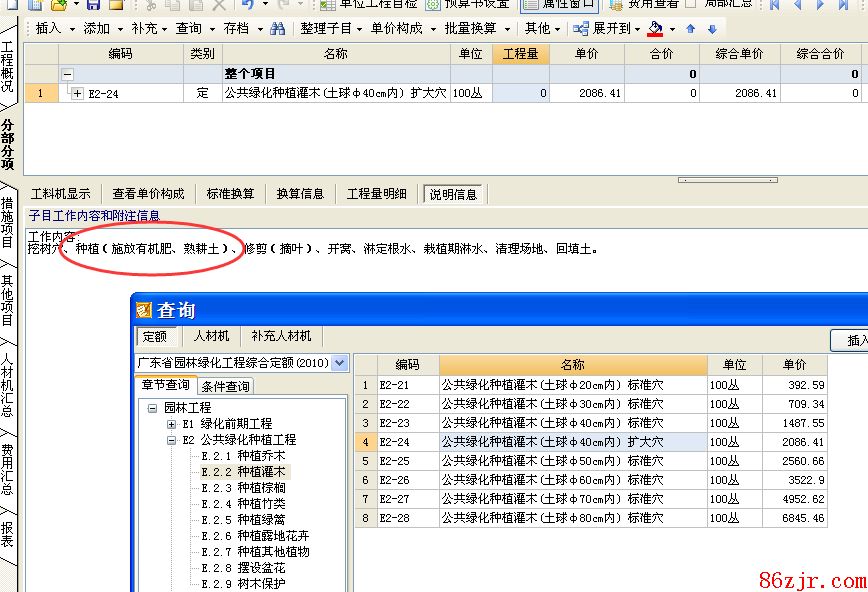The width and height of the screenshot is (868, 592).
Task: Click the 查询 dialog title icon
Action: [145, 311]
